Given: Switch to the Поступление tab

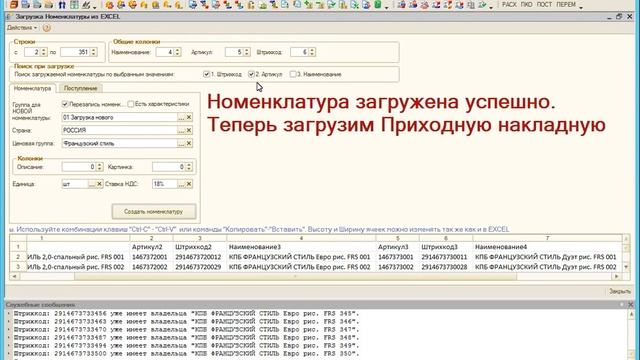Looking at the screenshot, I should pyautogui.click(x=80, y=88).
